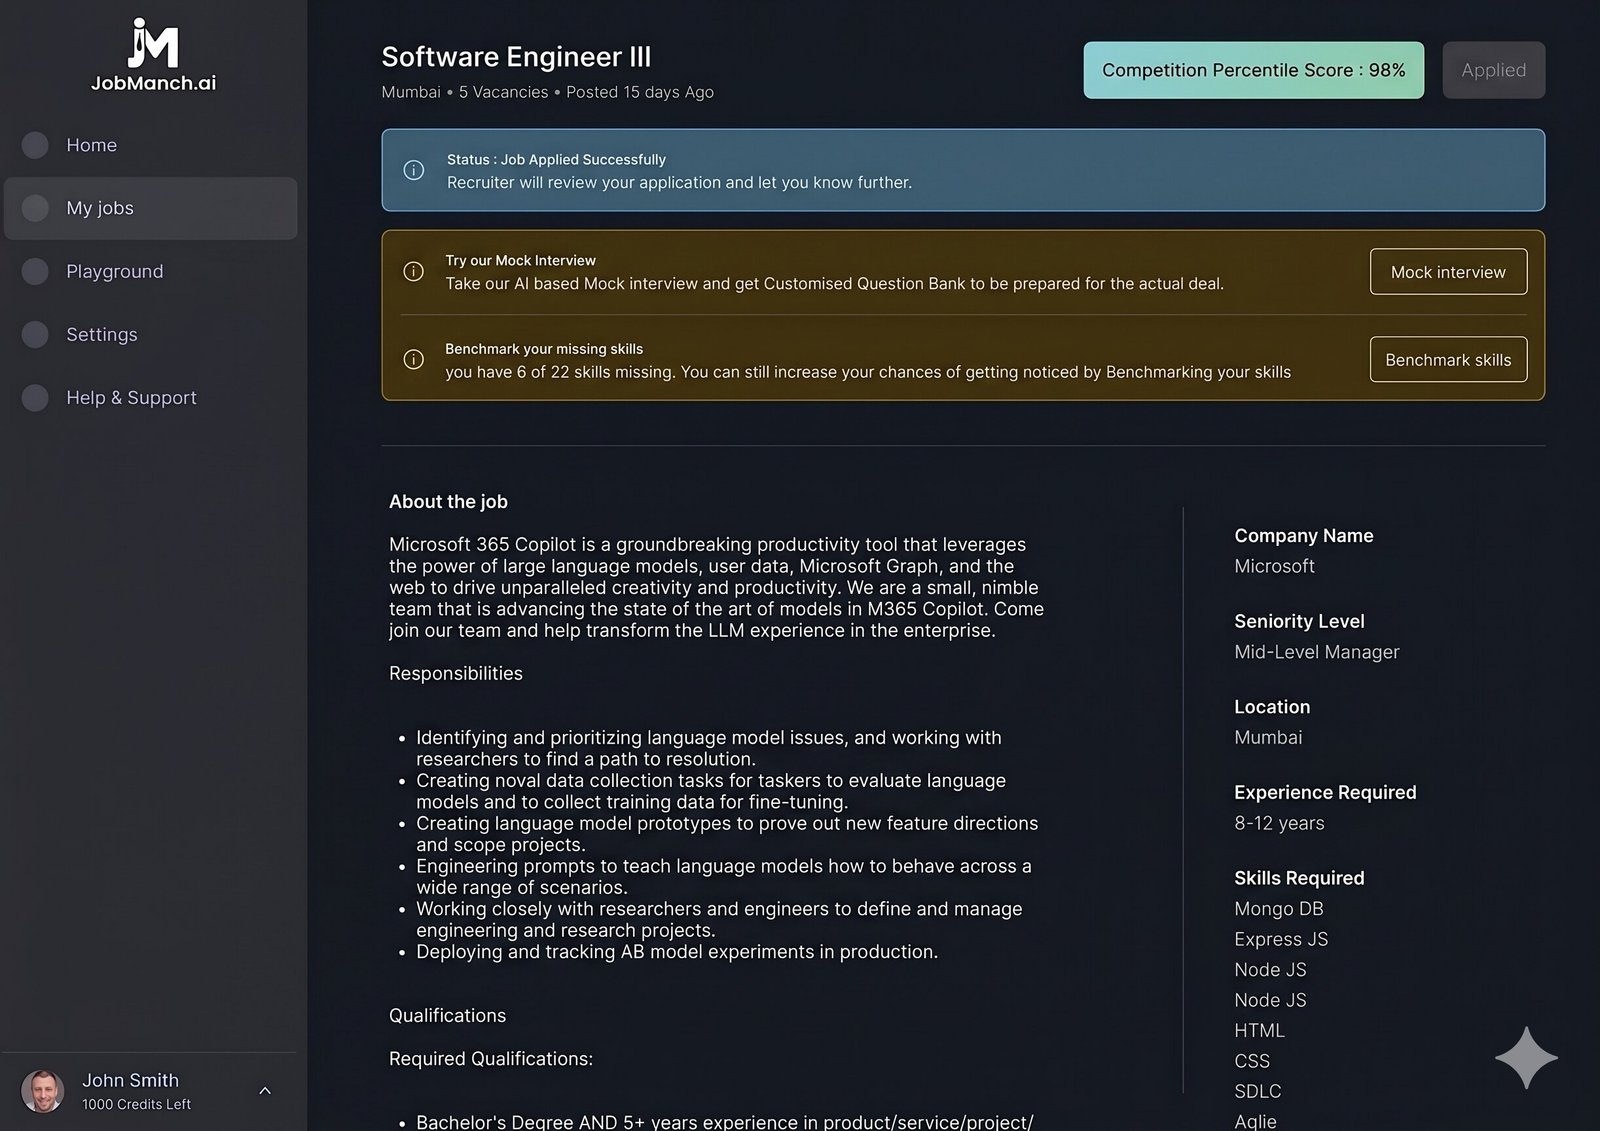Click the 'Mongo DB' skill
The width and height of the screenshot is (1600, 1131).
[1278, 908]
